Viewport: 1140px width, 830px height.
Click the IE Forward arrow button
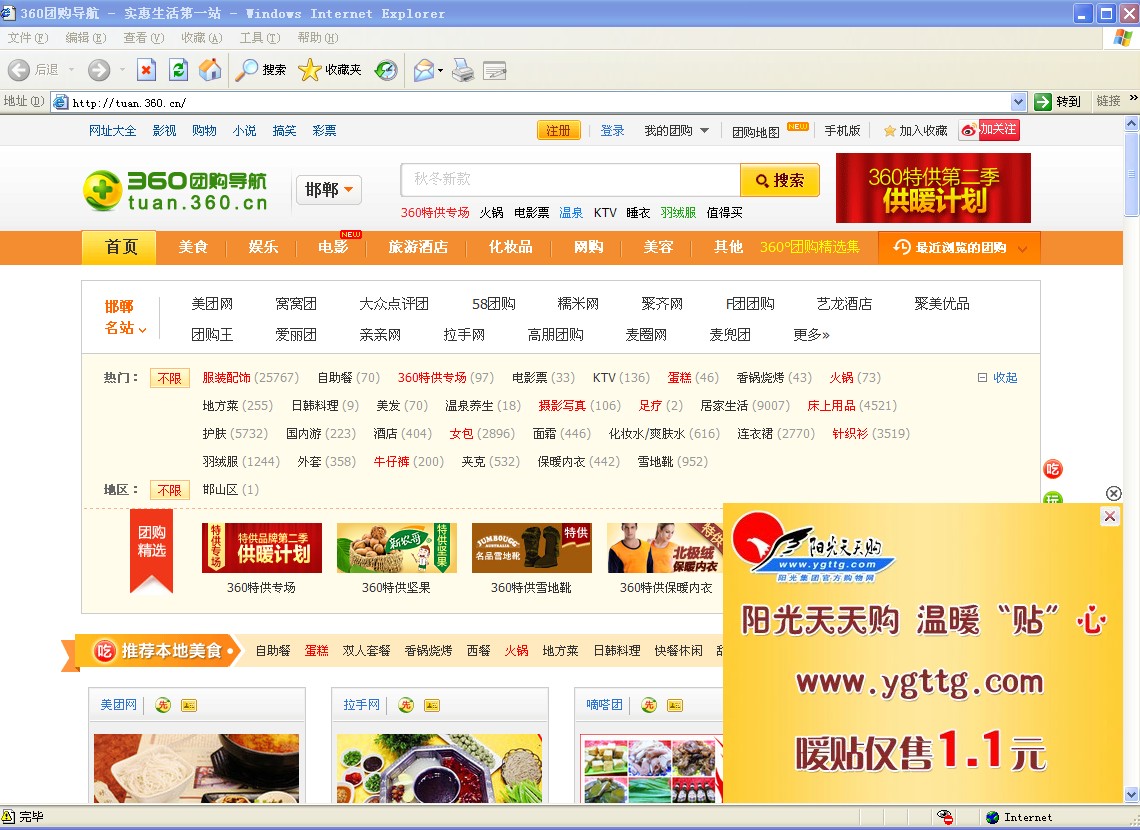click(x=99, y=70)
